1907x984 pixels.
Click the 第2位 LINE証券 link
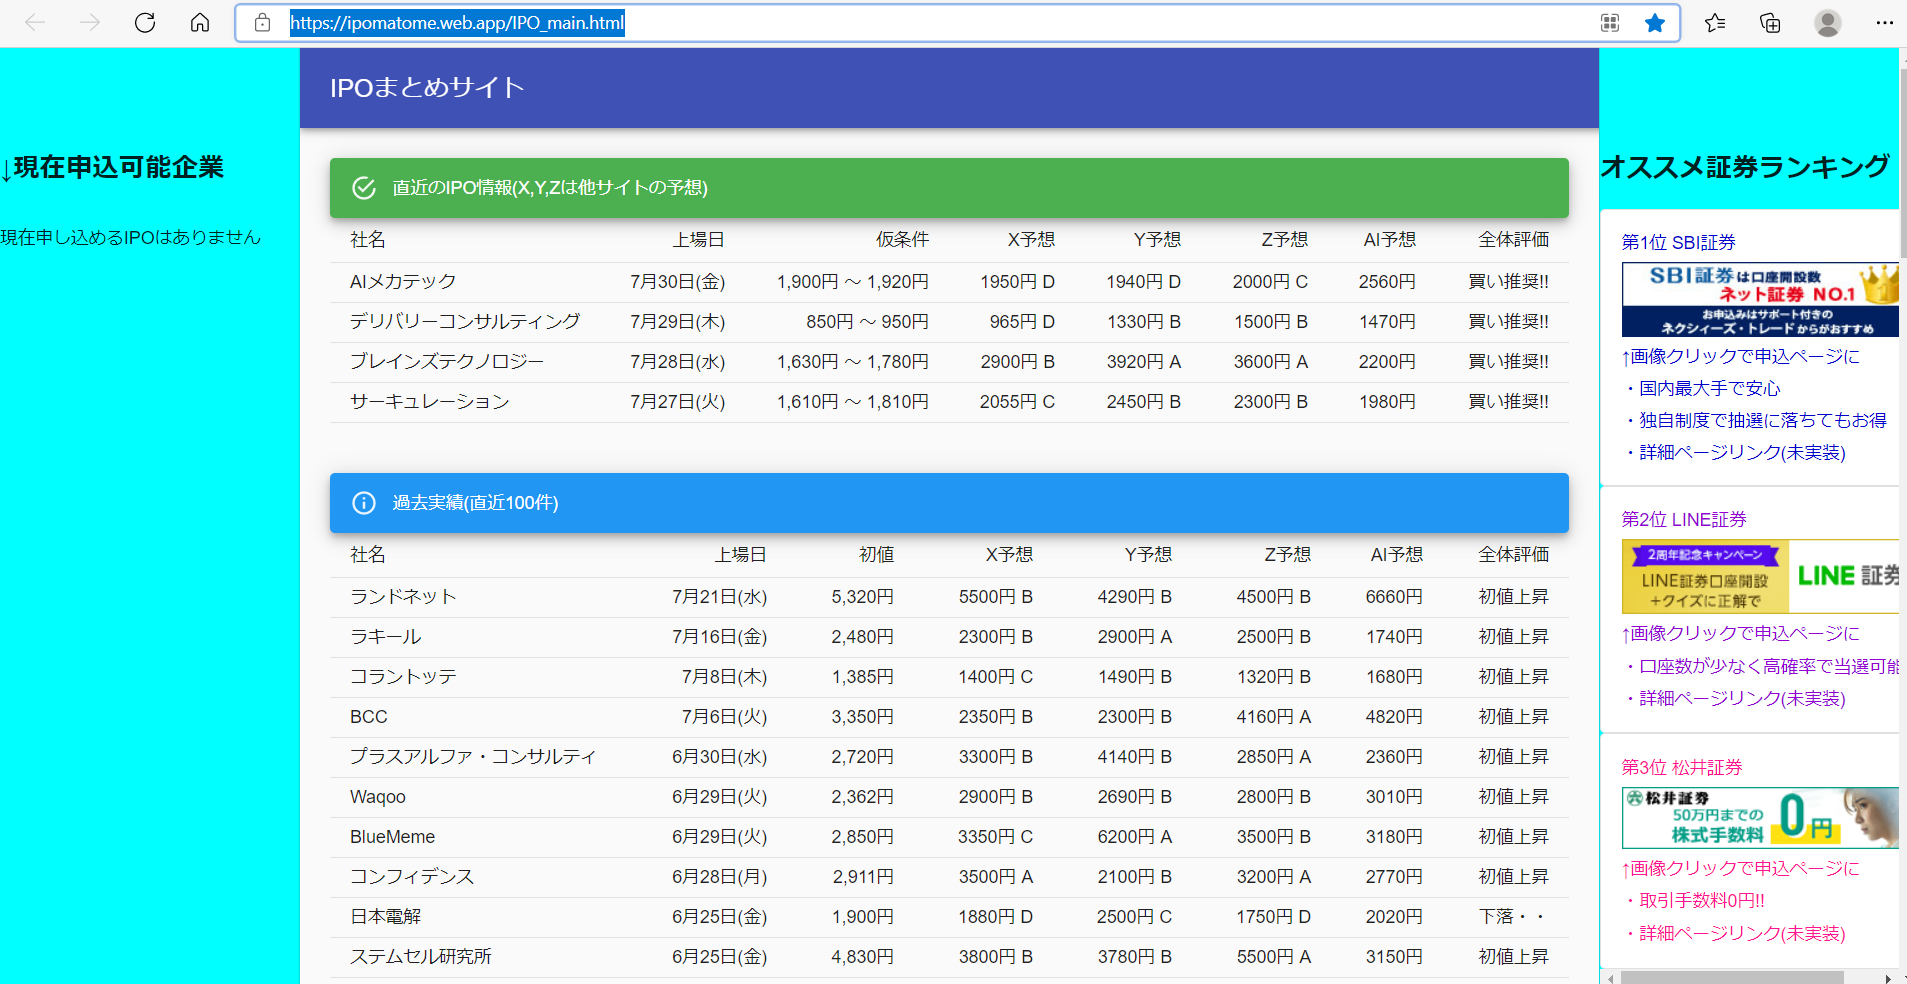[1684, 519]
